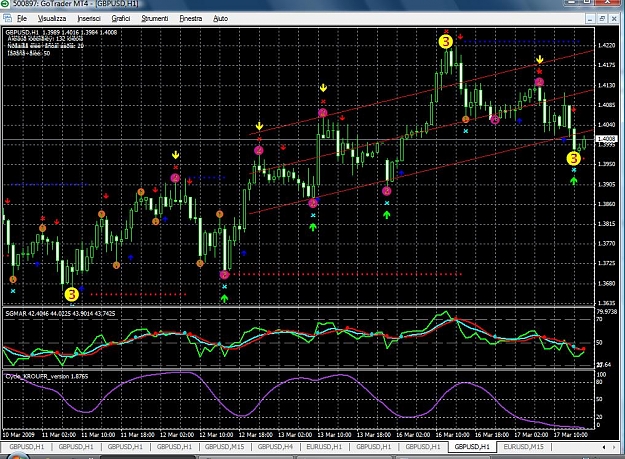Click the 11 Mar 02:00 time axis label
This screenshot has width=625, height=459.
(x=59, y=434)
